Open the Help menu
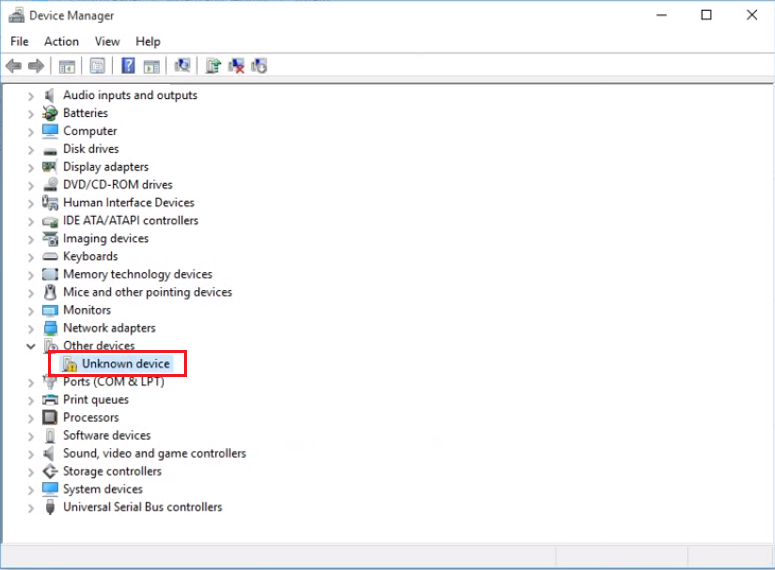Viewport: 775px width, 570px height. [148, 42]
